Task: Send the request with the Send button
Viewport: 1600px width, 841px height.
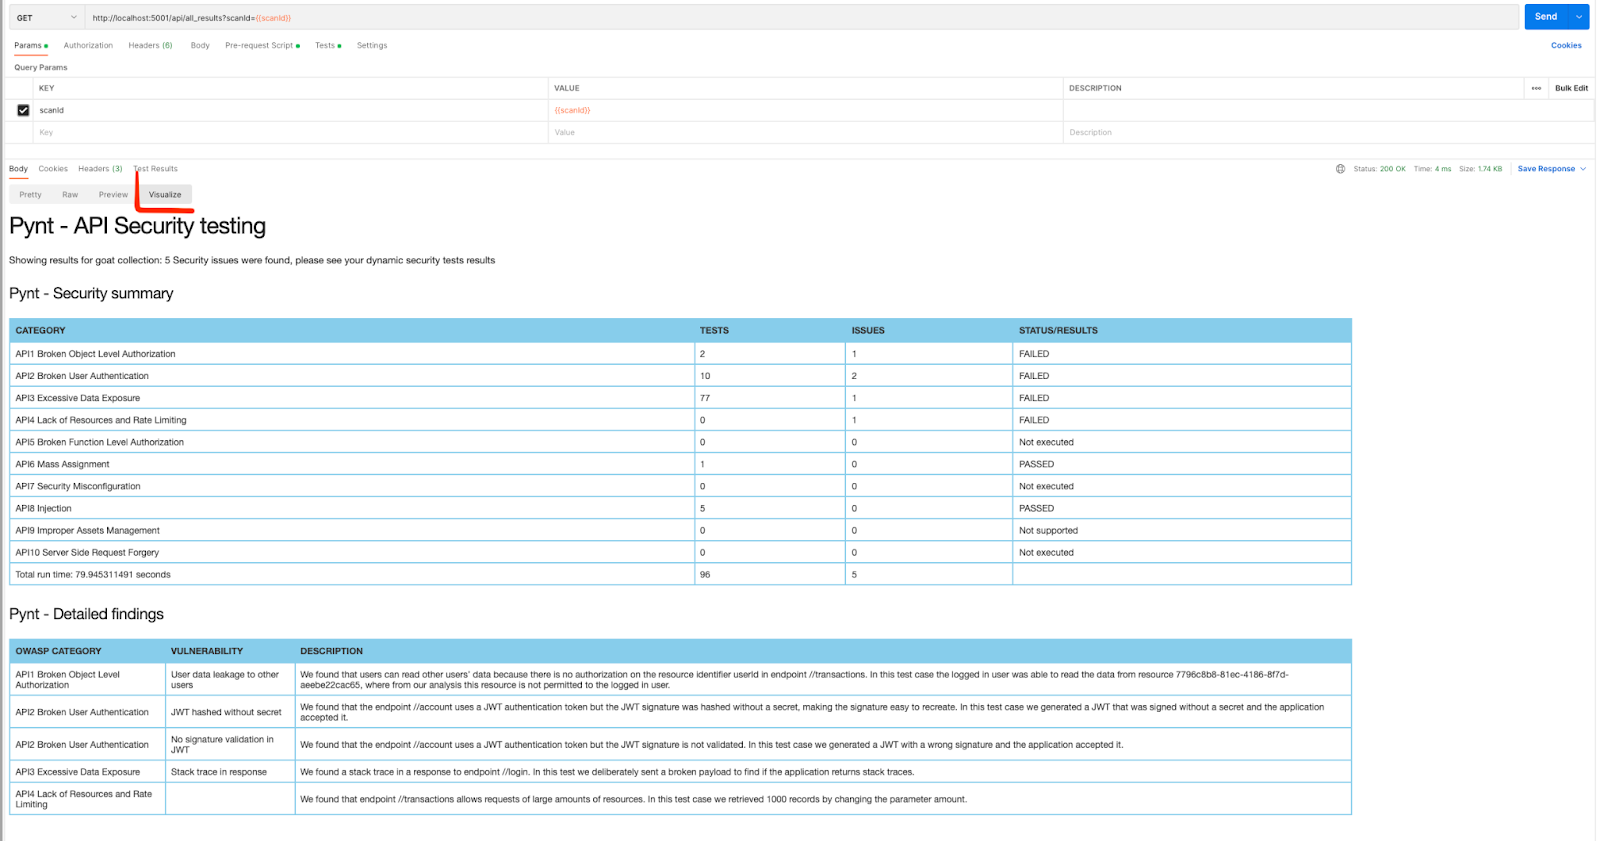Action: pos(1546,17)
